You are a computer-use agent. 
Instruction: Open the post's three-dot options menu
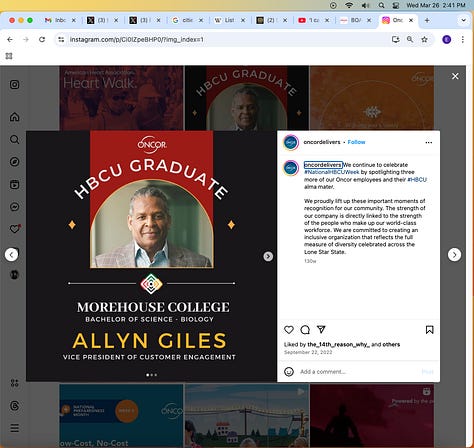coord(429,142)
